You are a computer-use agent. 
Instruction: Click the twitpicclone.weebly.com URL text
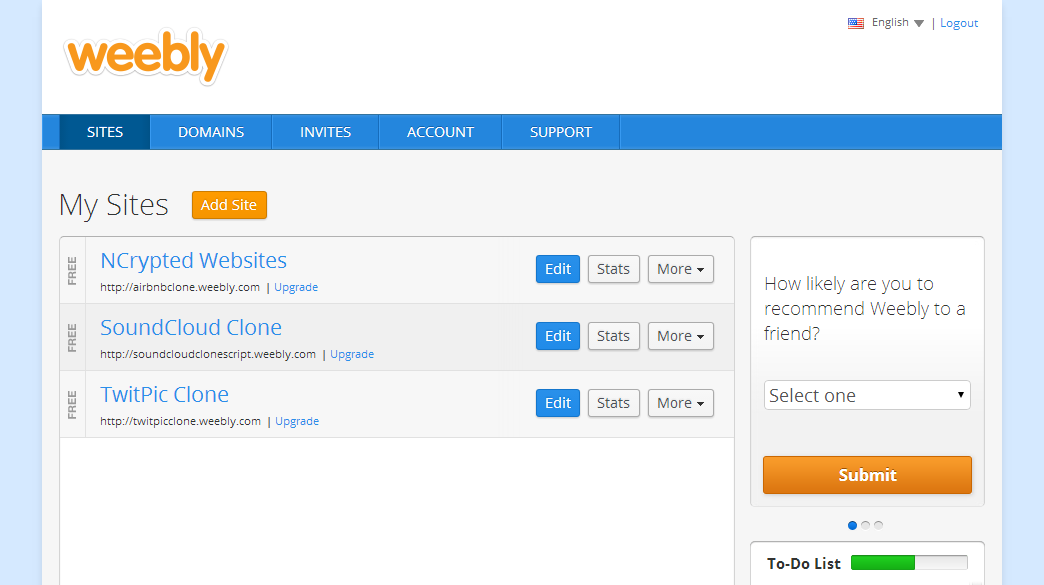coord(180,421)
